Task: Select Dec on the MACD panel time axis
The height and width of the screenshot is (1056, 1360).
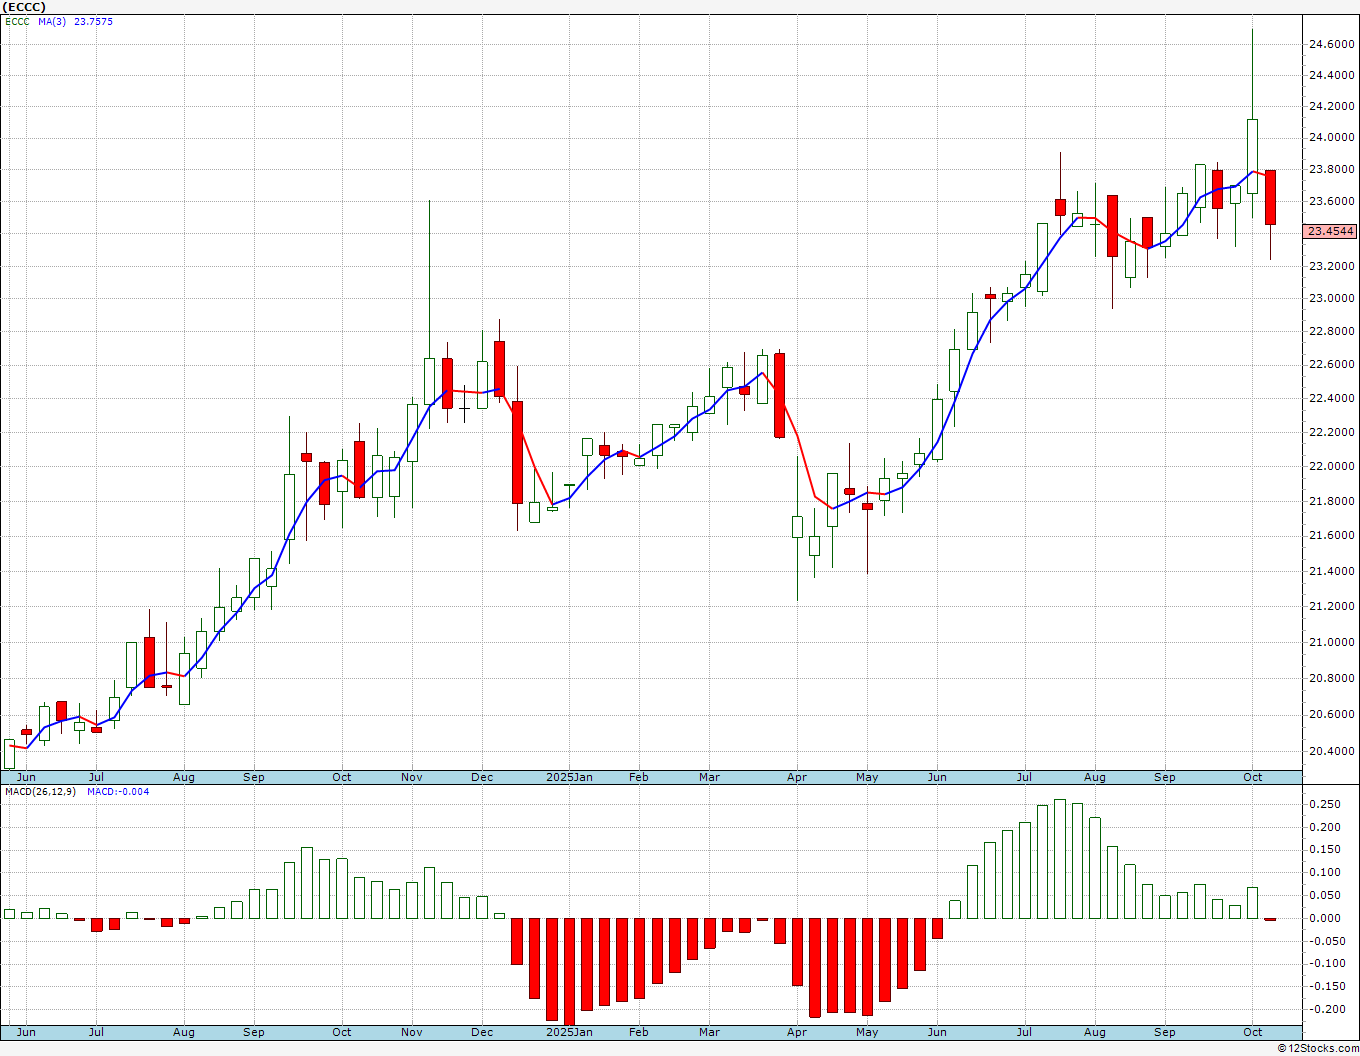Action: pos(482,1032)
